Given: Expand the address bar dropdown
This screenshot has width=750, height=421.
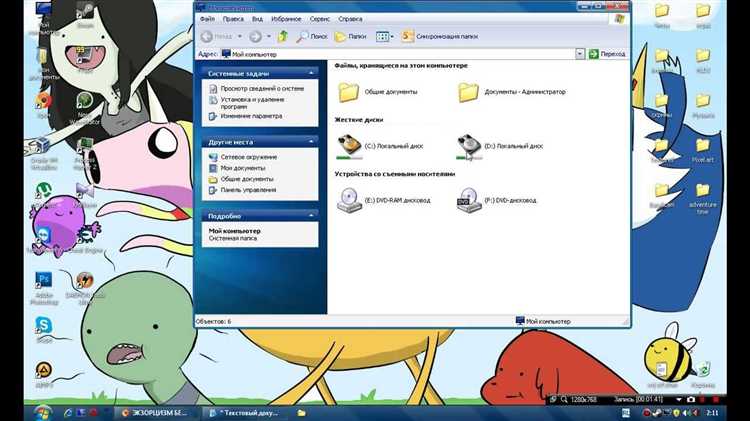Looking at the screenshot, I should pyautogui.click(x=580, y=54).
